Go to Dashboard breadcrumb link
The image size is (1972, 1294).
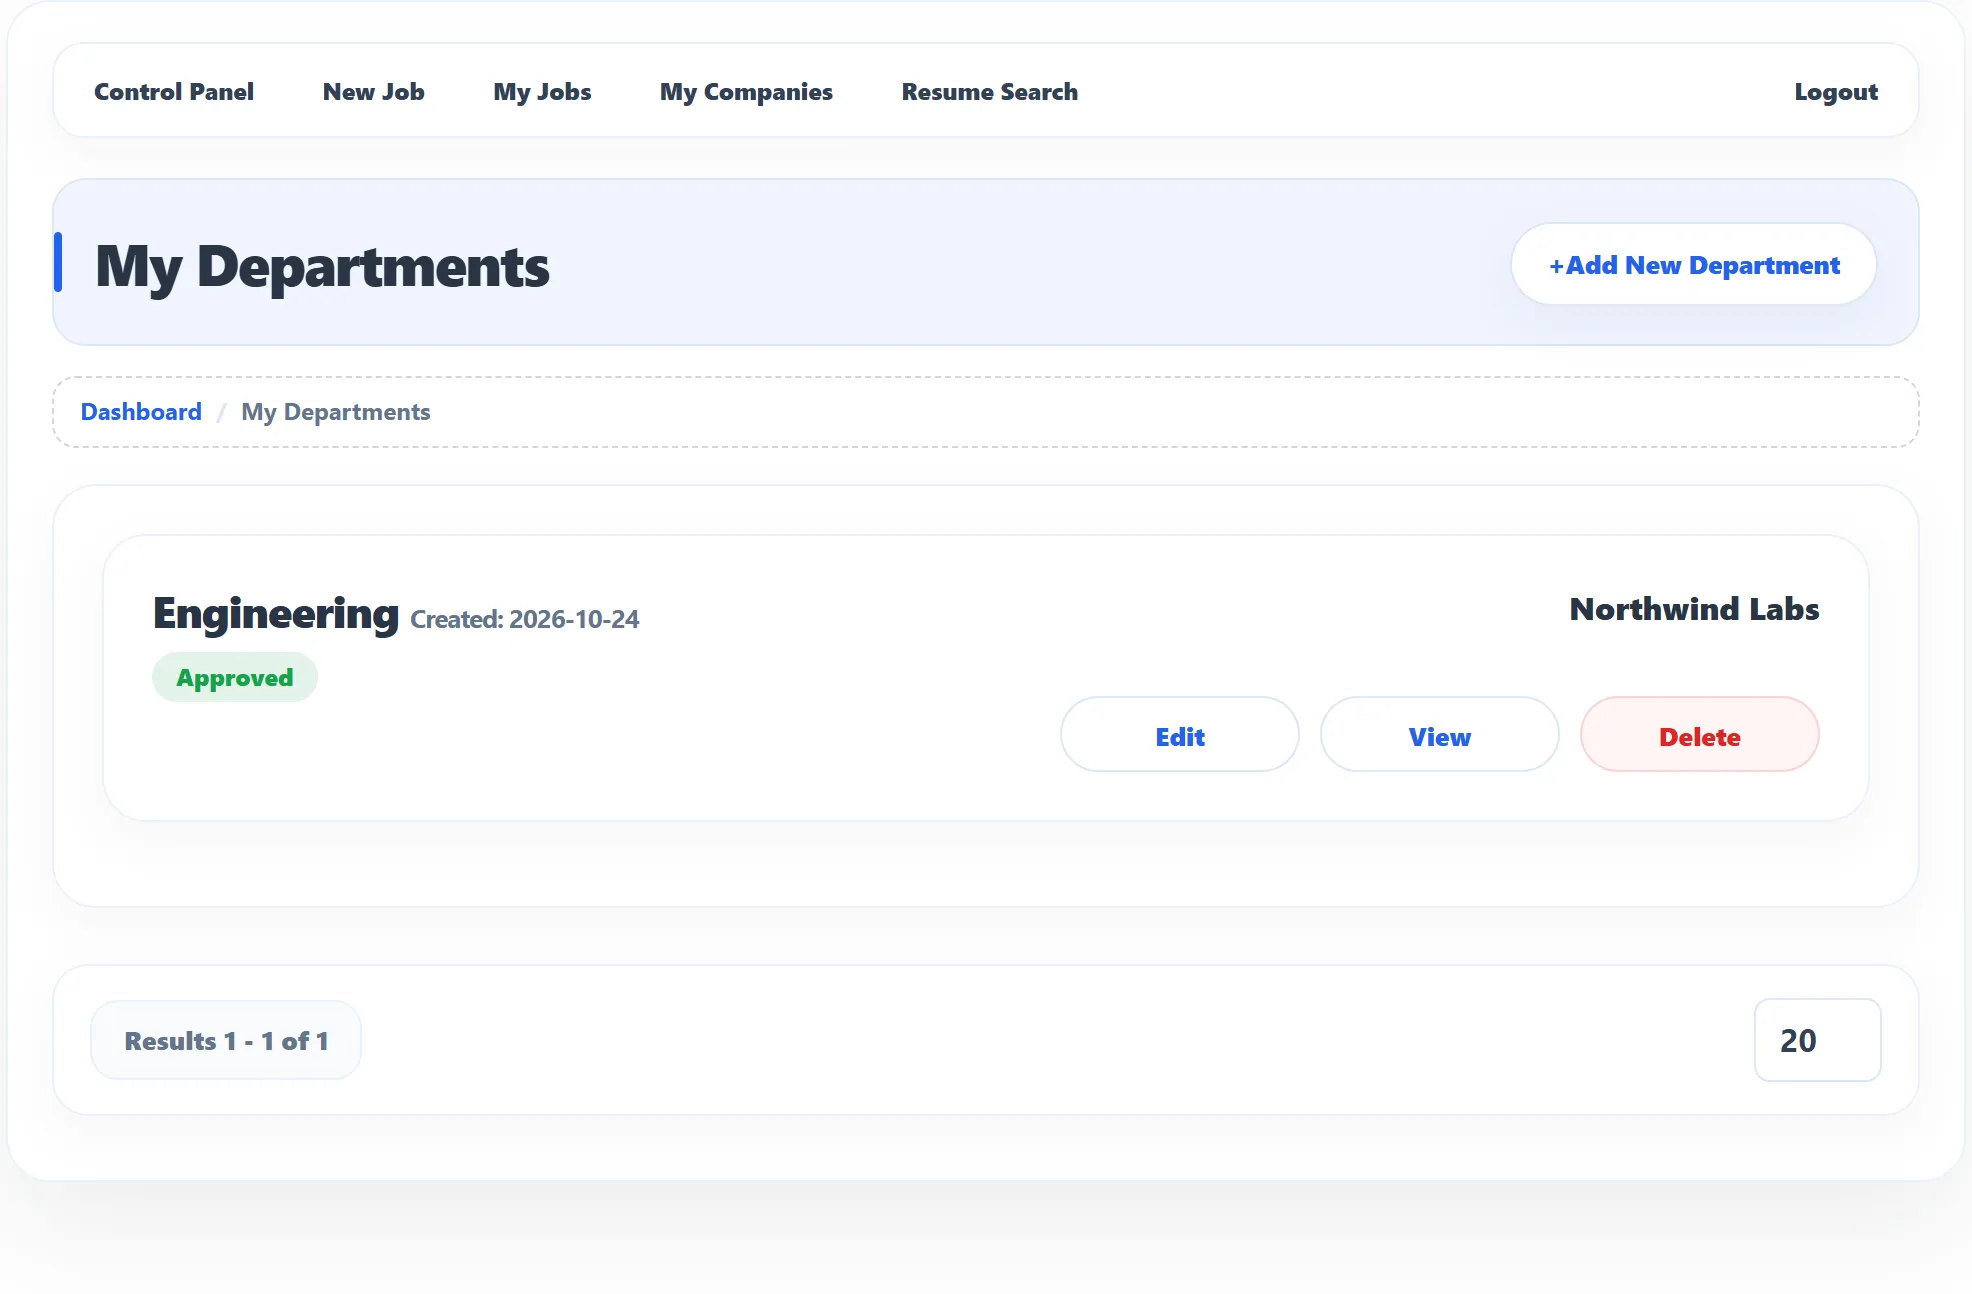[x=141, y=412]
